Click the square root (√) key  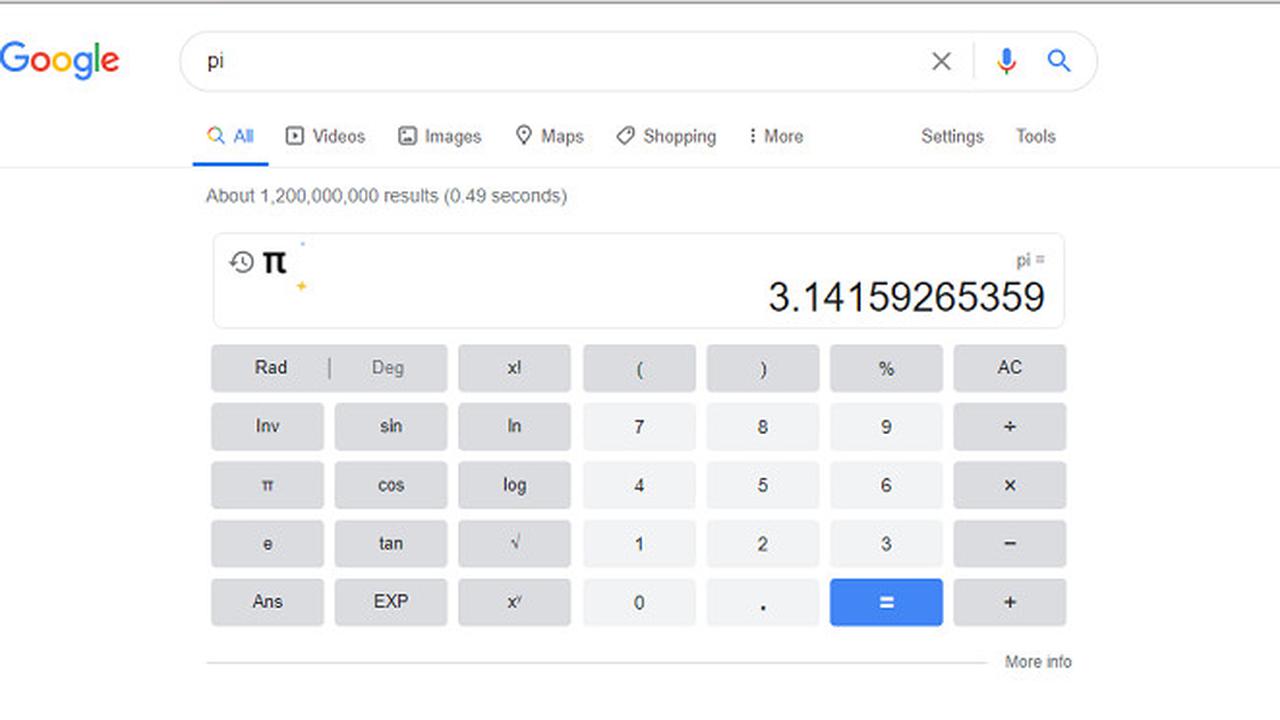[x=514, y=543]
